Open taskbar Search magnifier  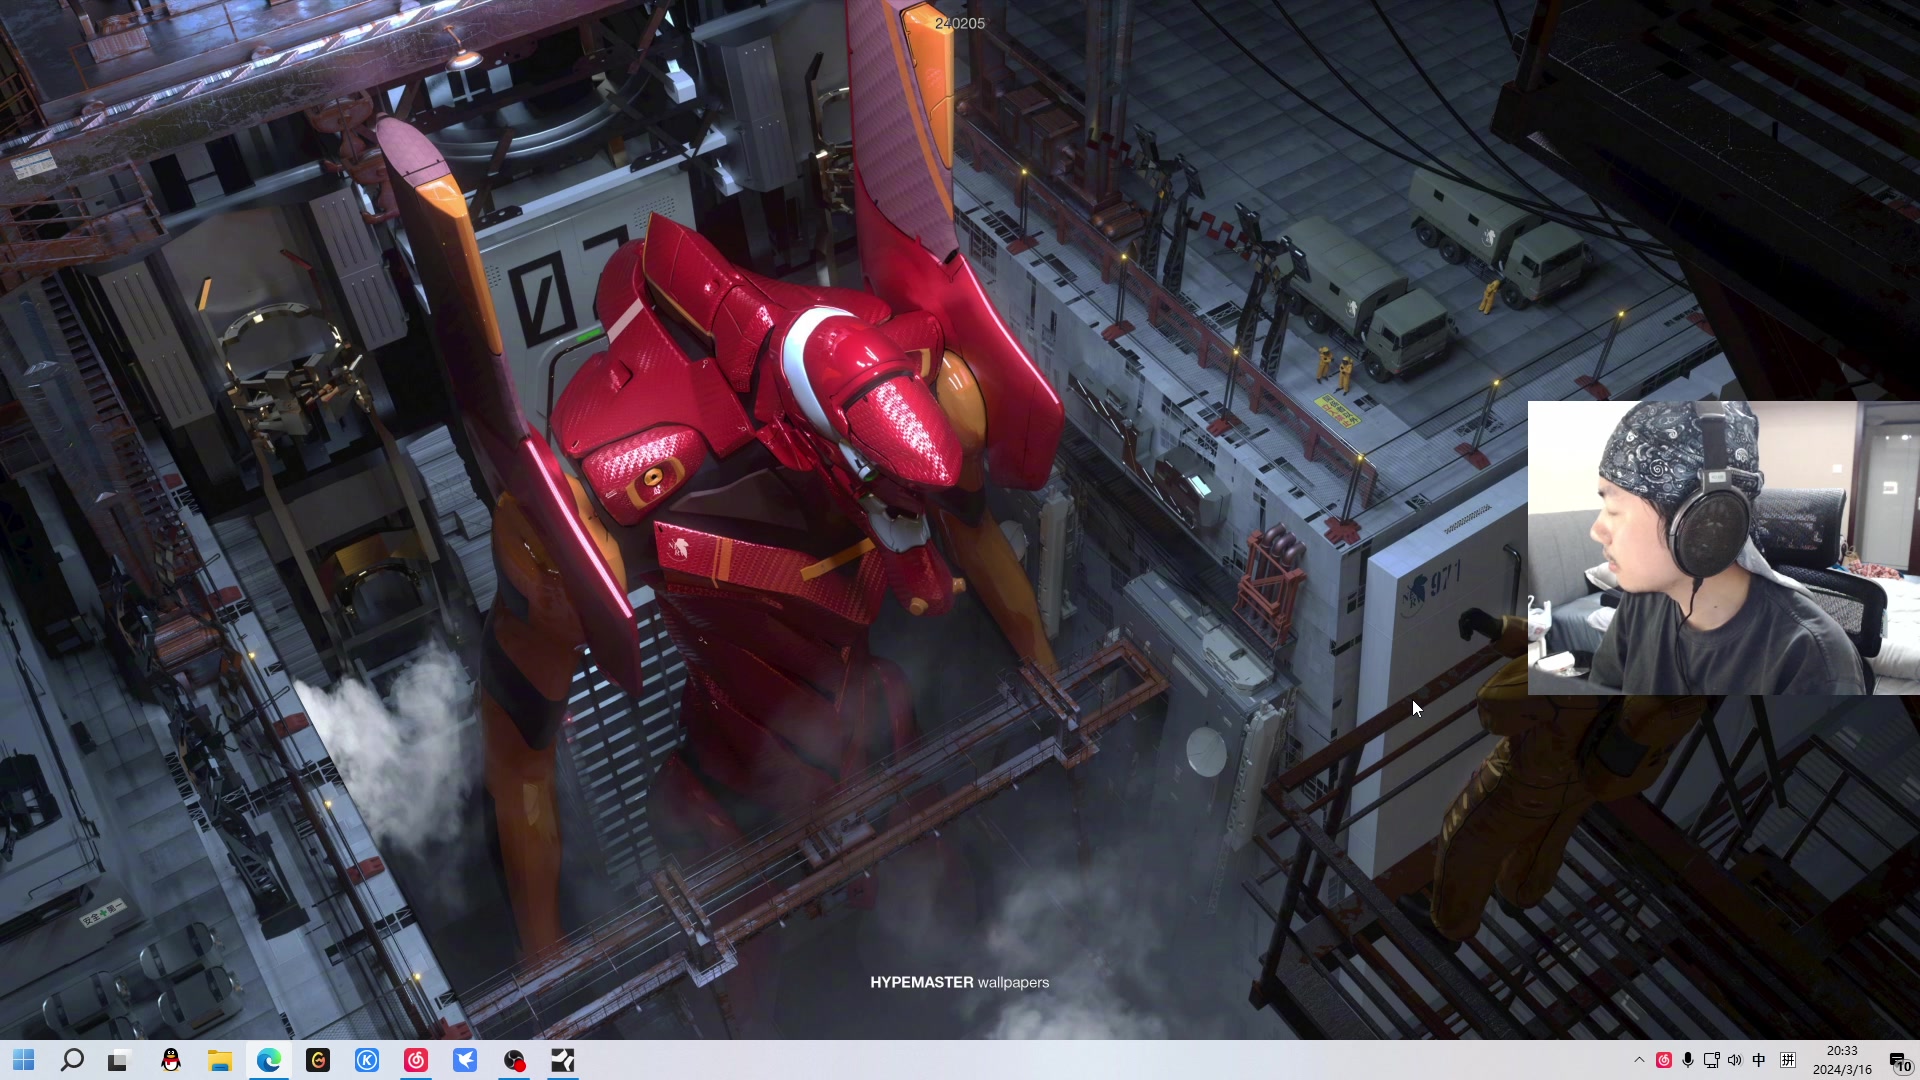[x=72, y=1060]
